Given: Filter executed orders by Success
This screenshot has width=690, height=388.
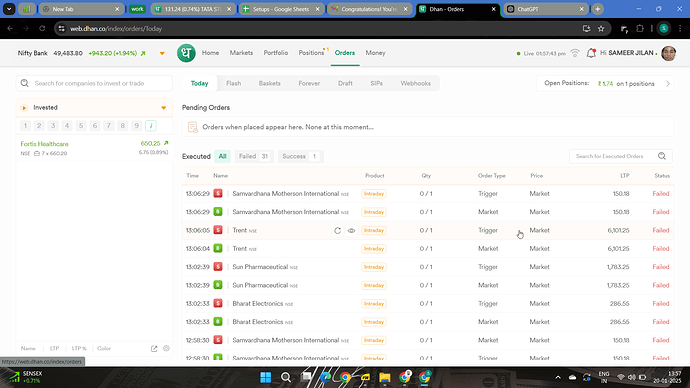Looking at the screenshot, I should click(301, 156).
